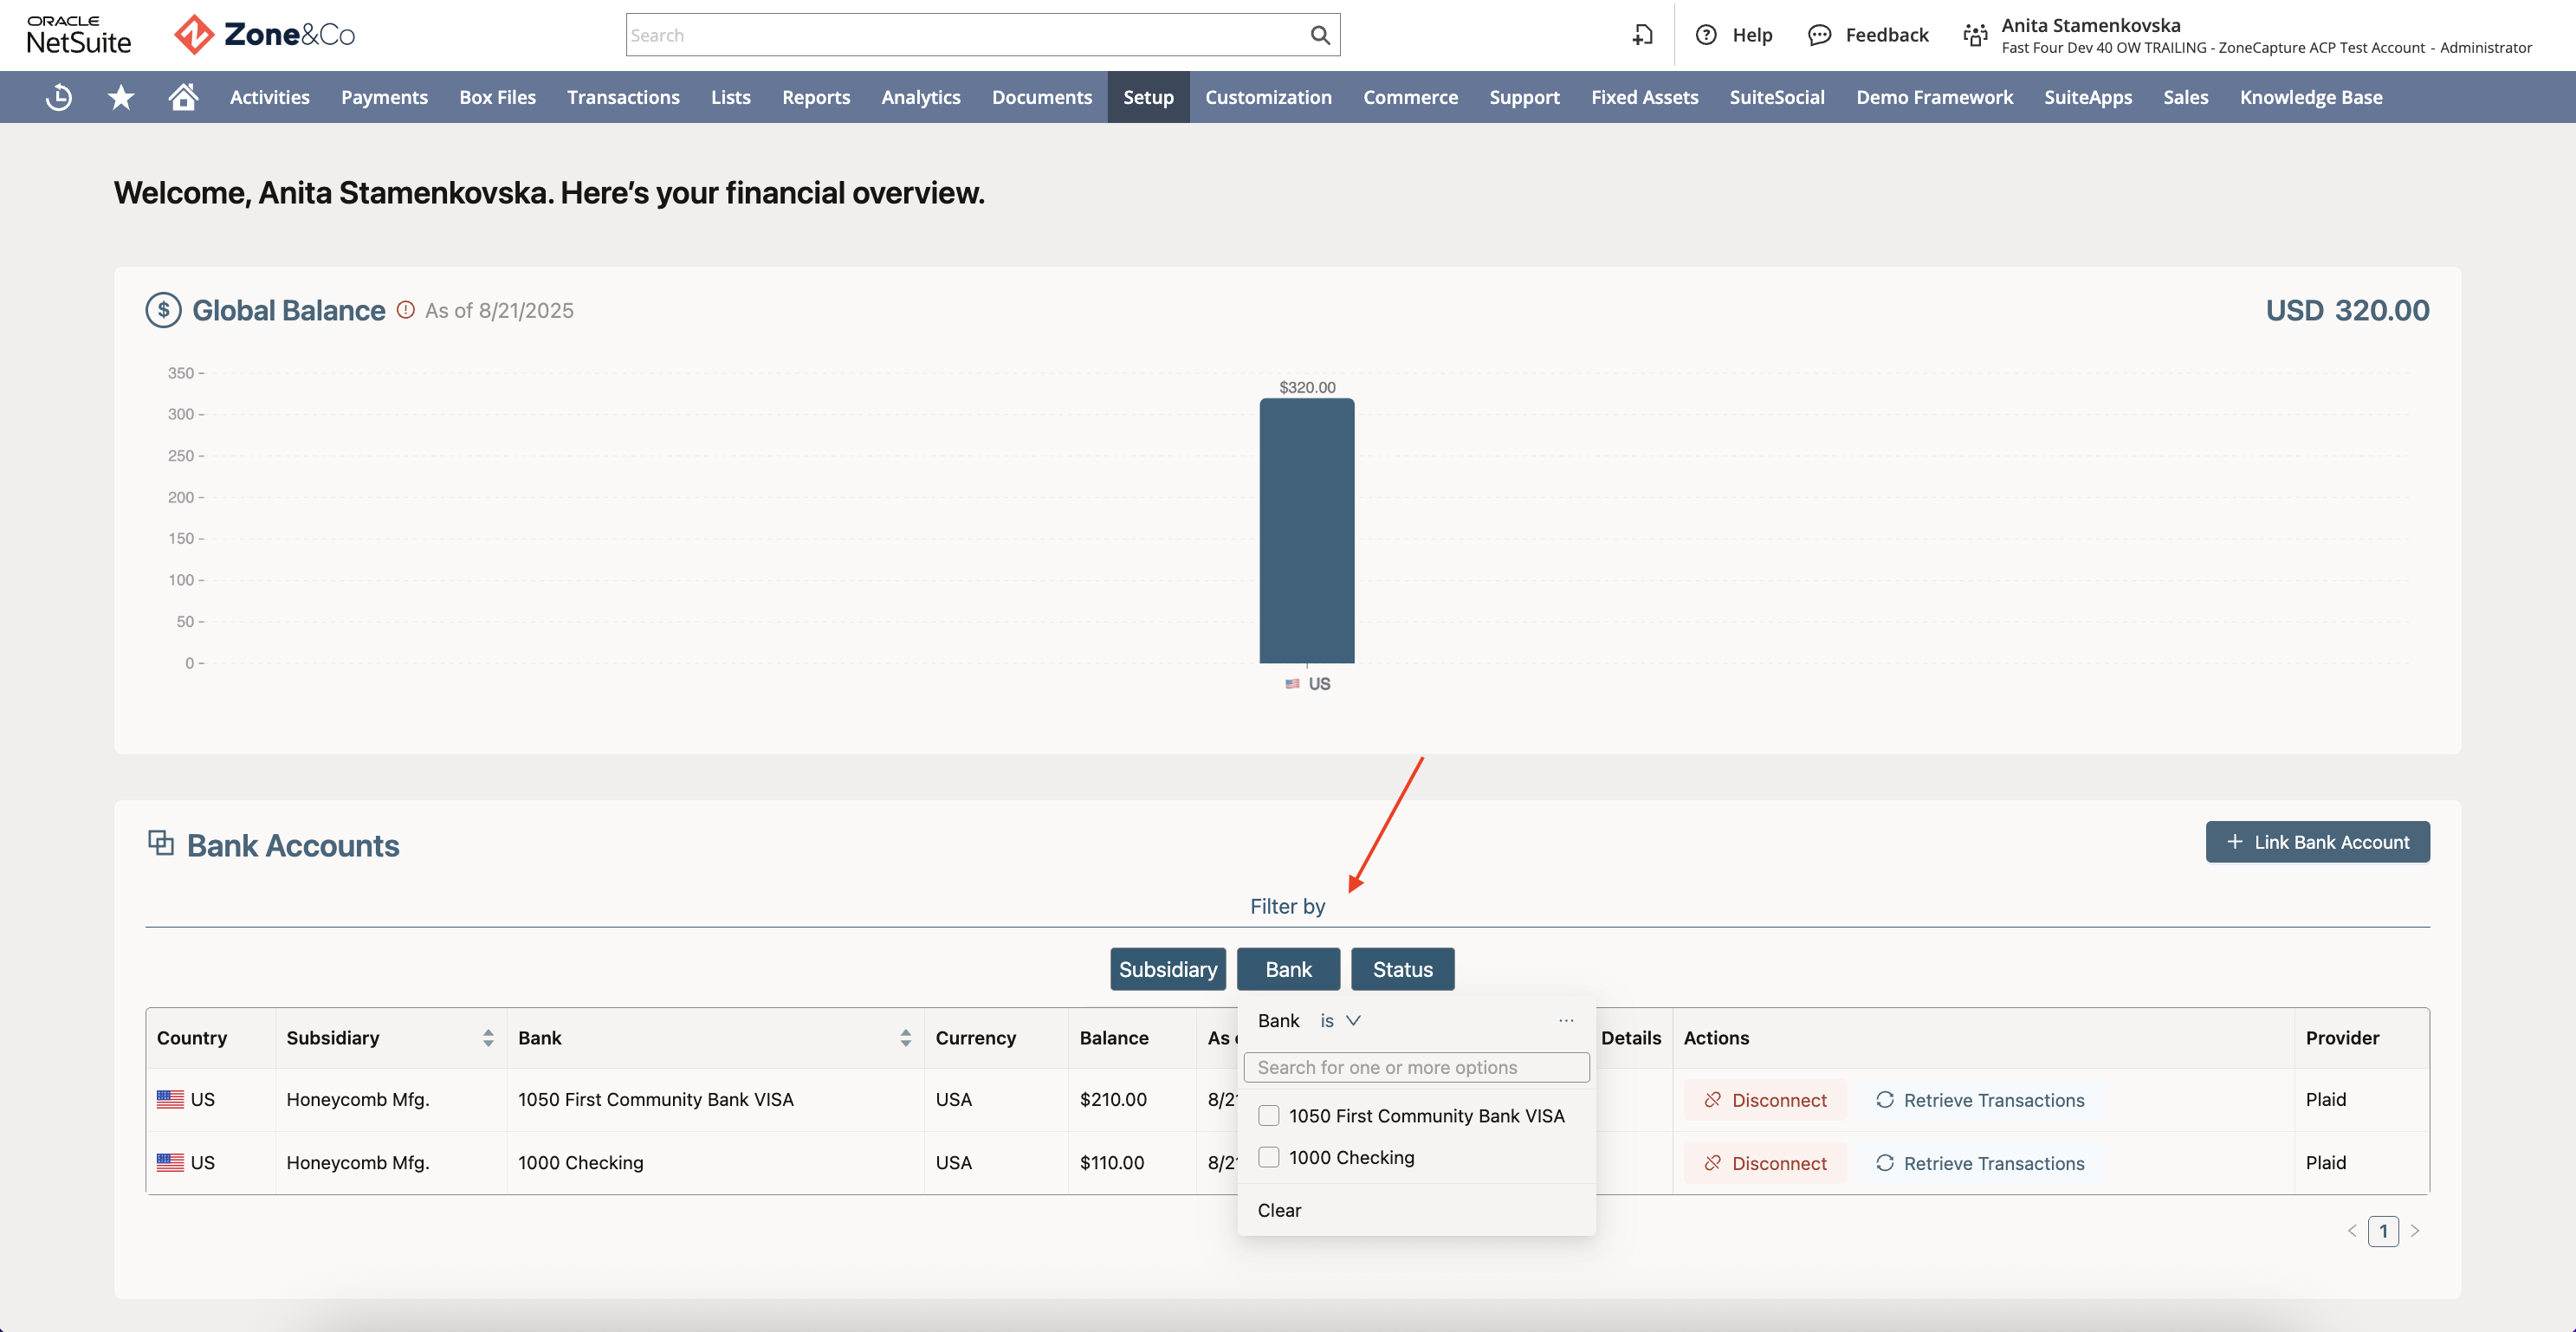
Task: Open the SuiteApps menu
Action: pyautogui.click(x=2088, y=97)
